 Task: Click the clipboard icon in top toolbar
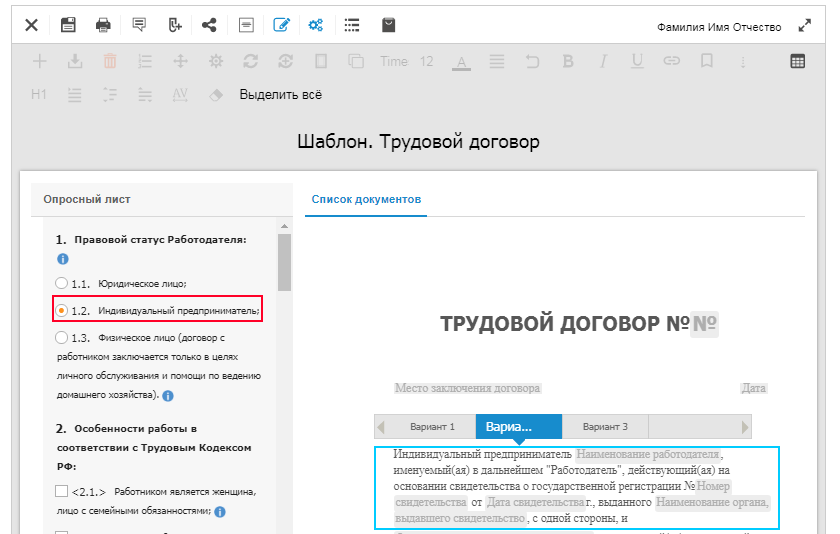click(388, 25)
